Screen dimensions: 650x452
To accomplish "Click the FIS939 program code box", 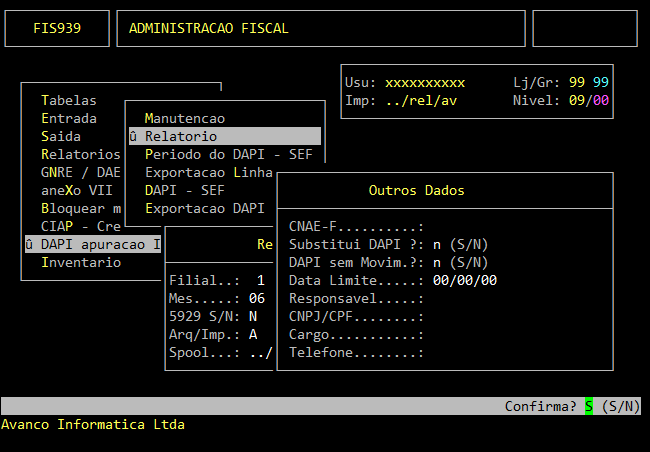I will [x=57, y=28].
